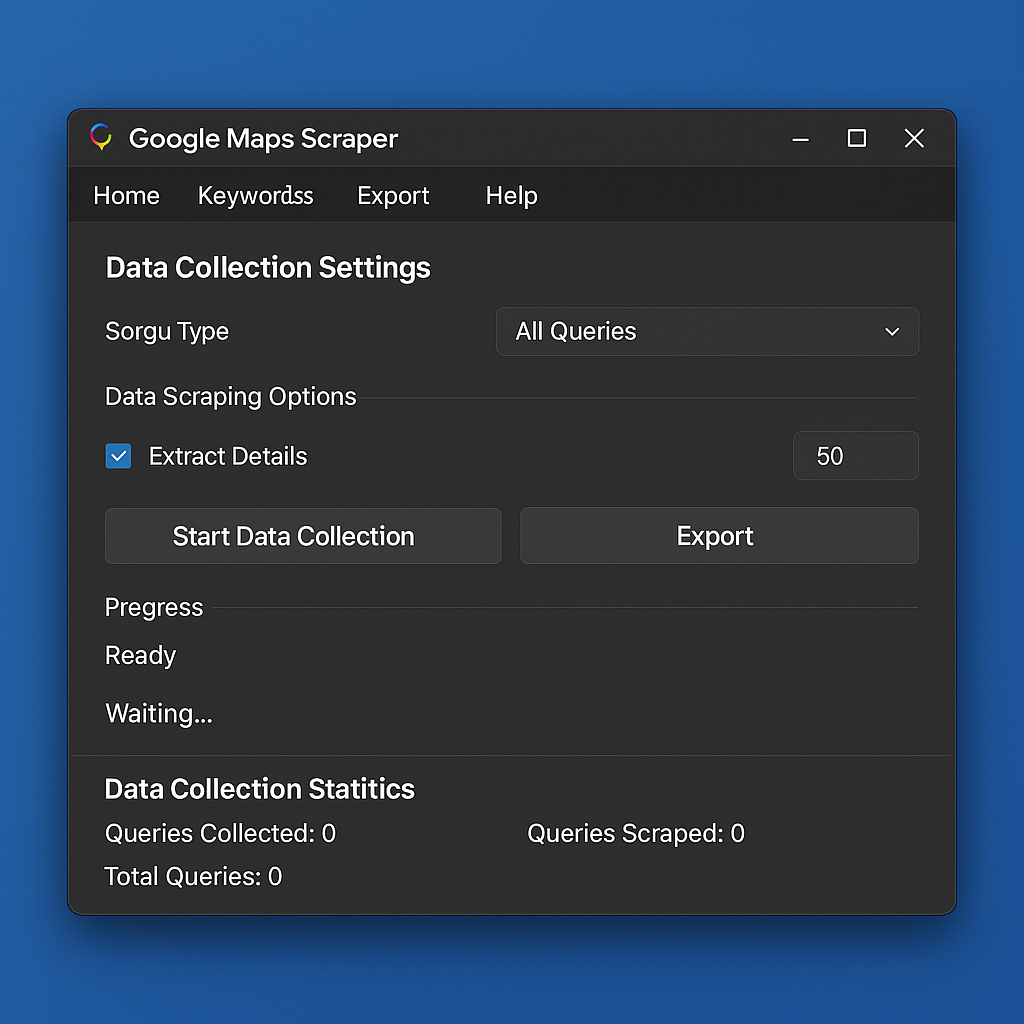This screenshot has width=1024, height=1024.
Task: Open the Help menu
Action: pyautogui.click(x=511, y=195)
